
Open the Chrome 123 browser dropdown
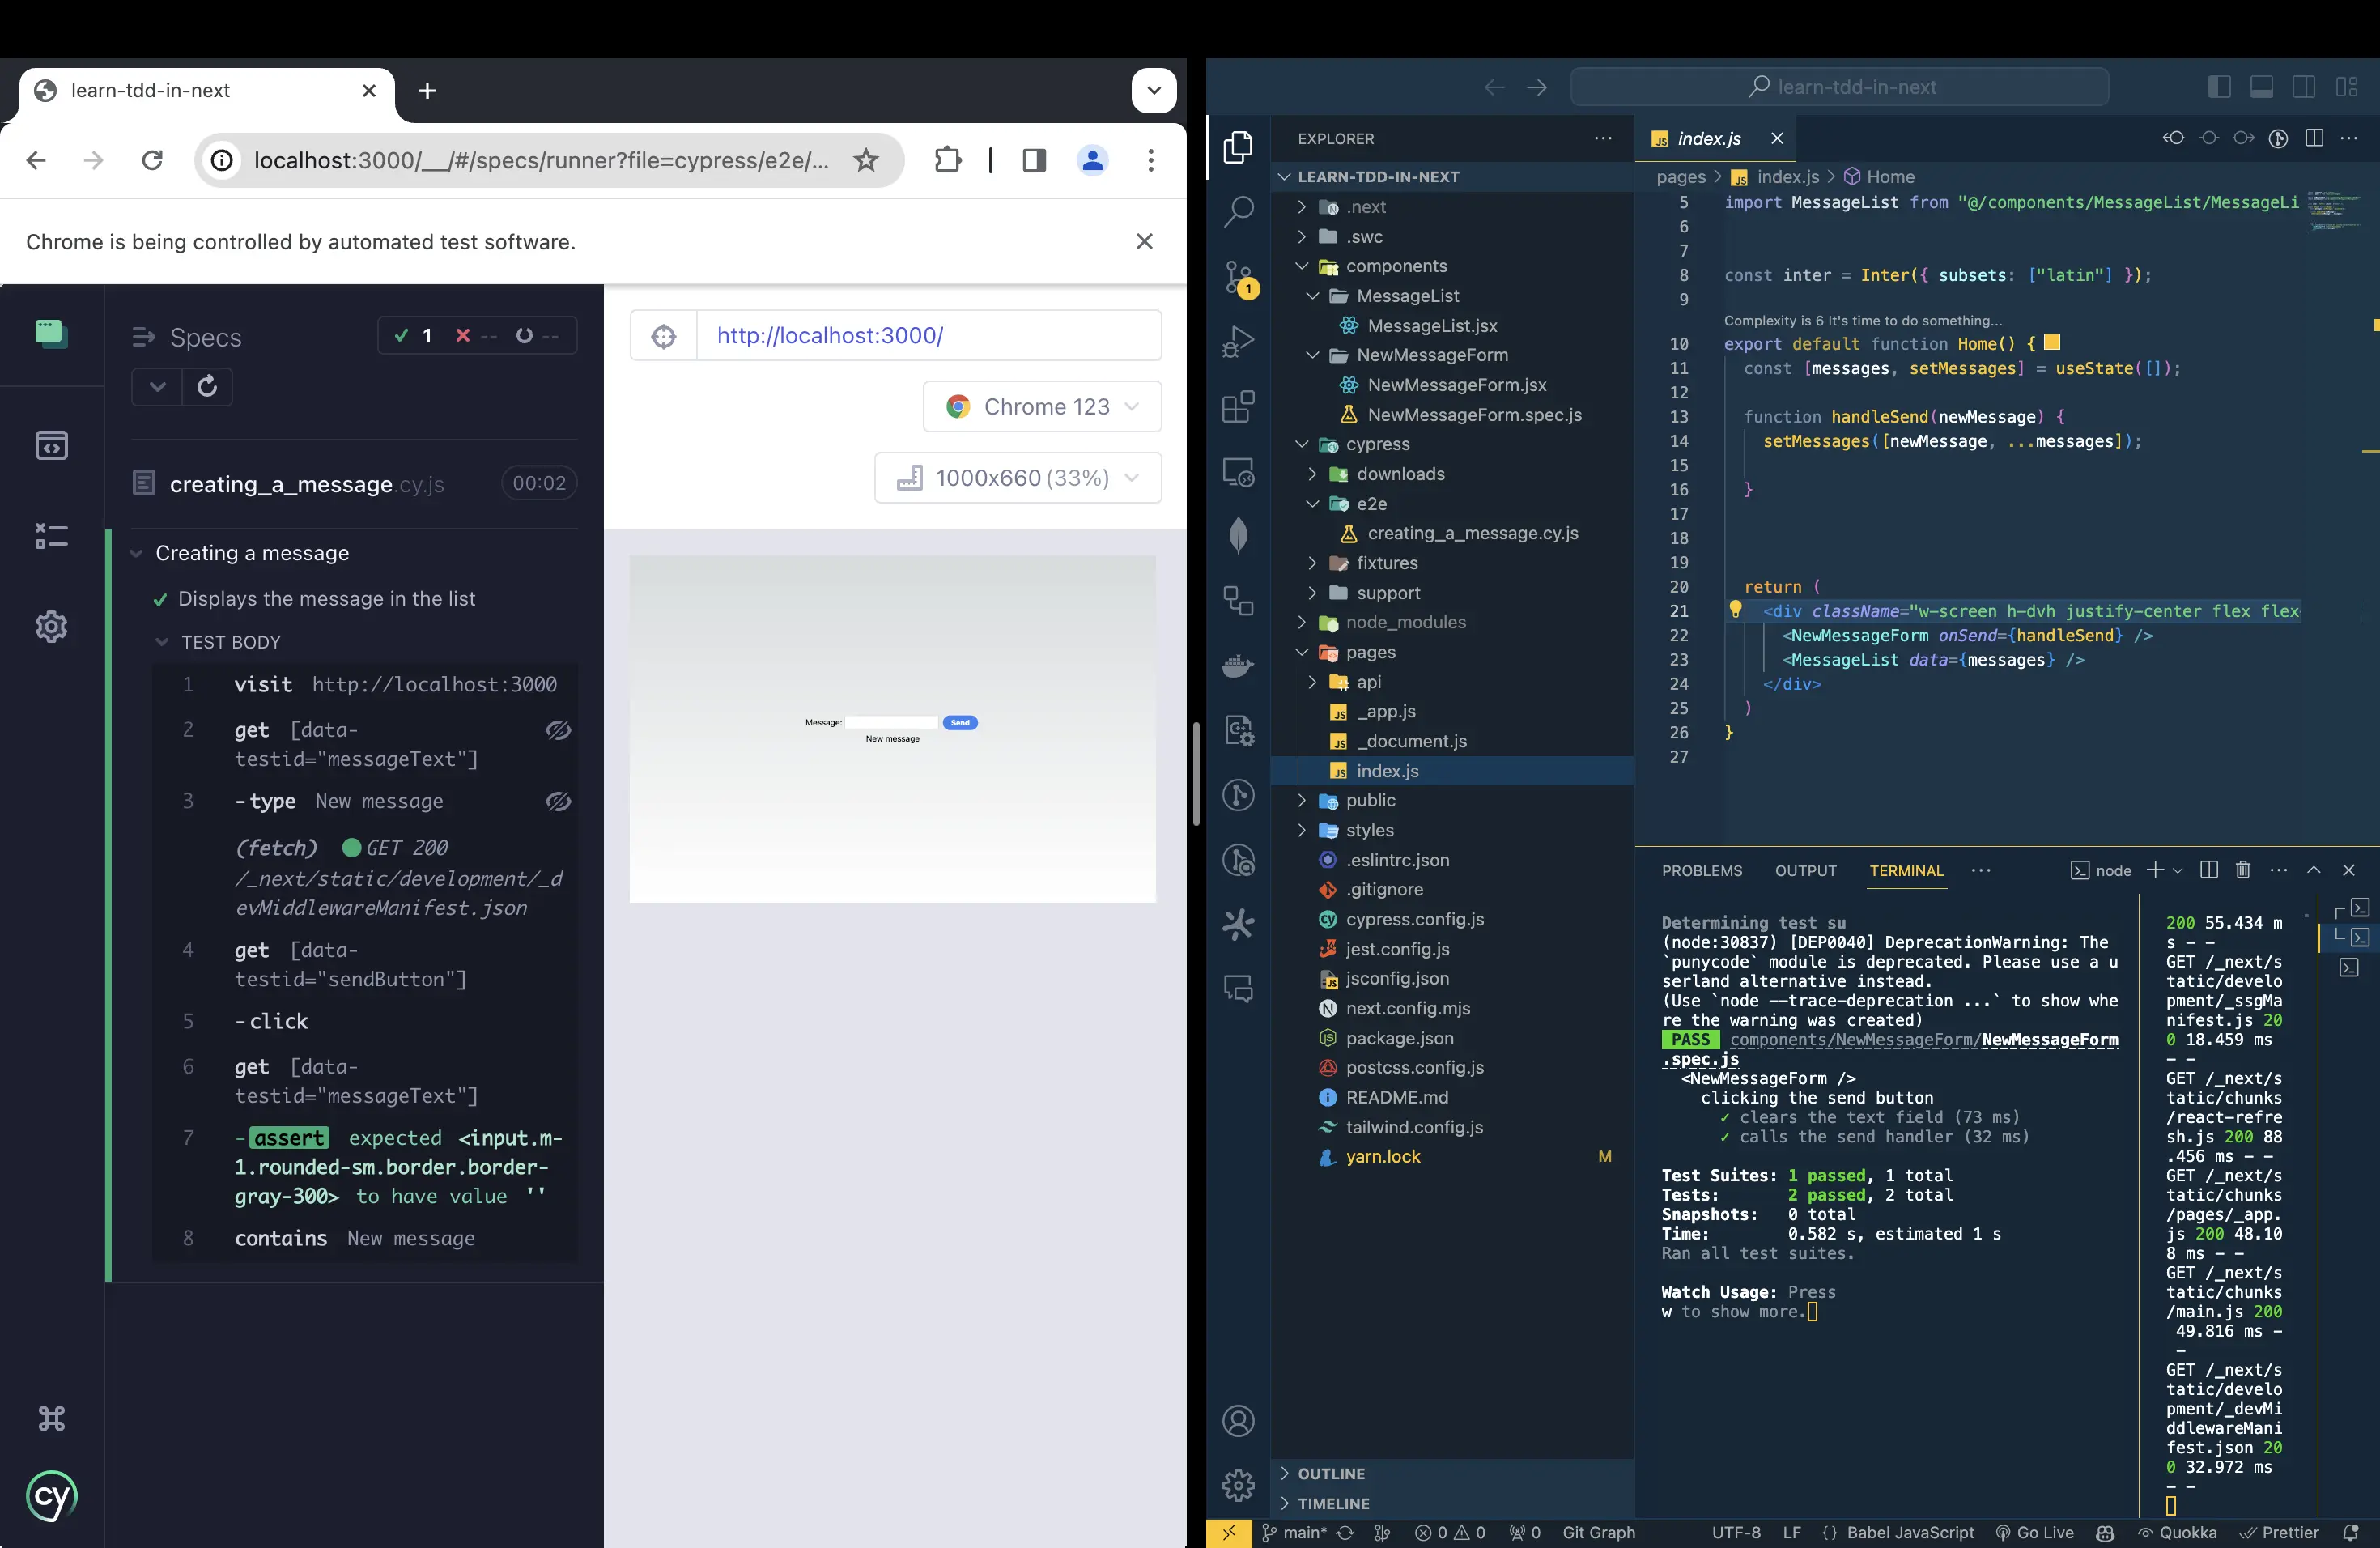coord(1042,407)
